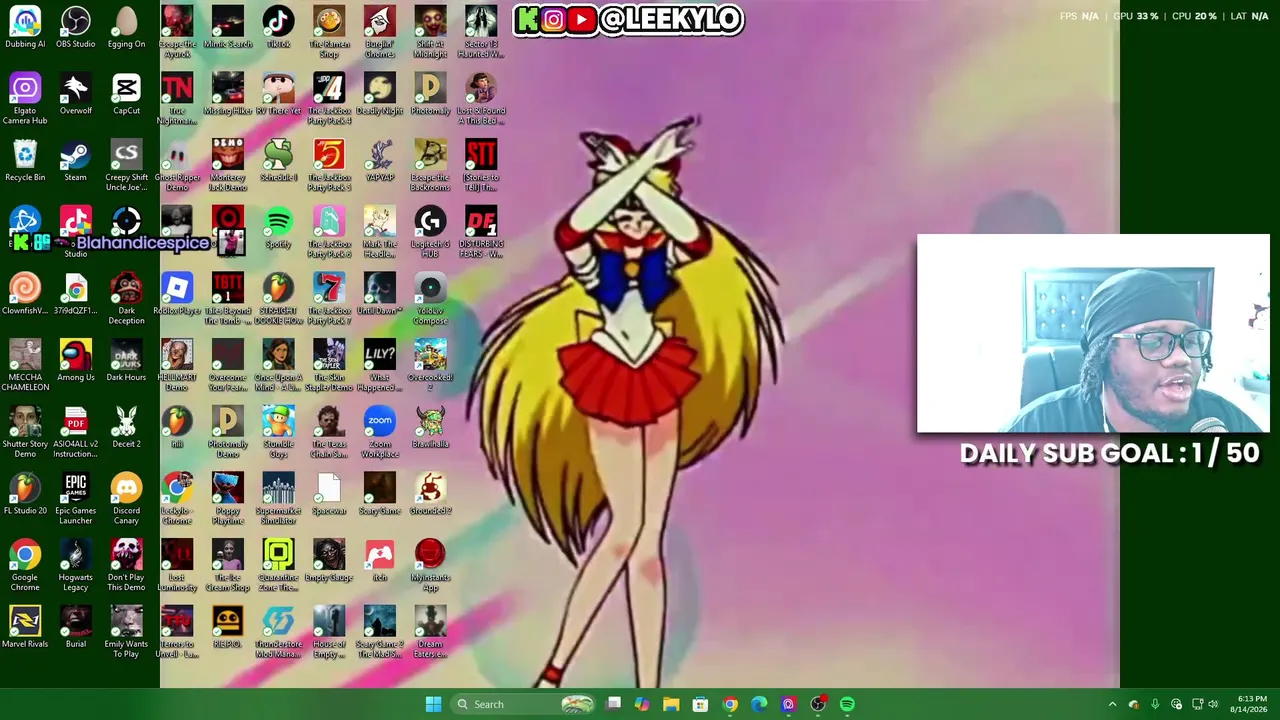Select the MyInstants App shortcut
This screenshot has height=720, width=1280.
pyautogui.click(x=430, y=566)
